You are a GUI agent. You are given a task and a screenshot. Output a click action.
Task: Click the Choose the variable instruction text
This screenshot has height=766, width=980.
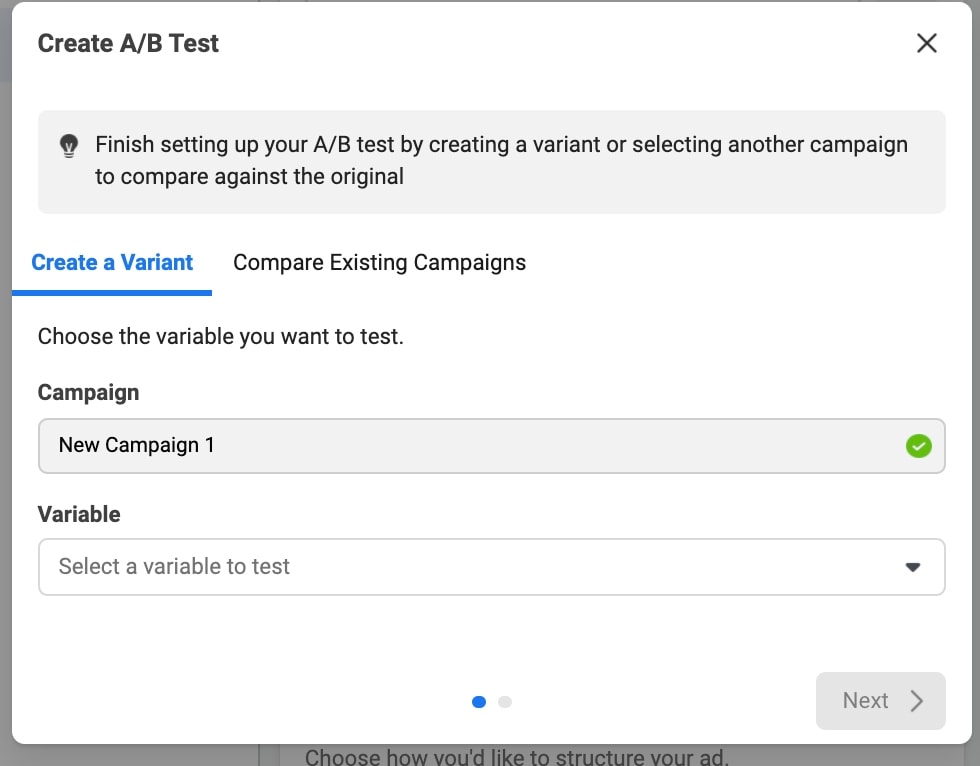point(220,336)
